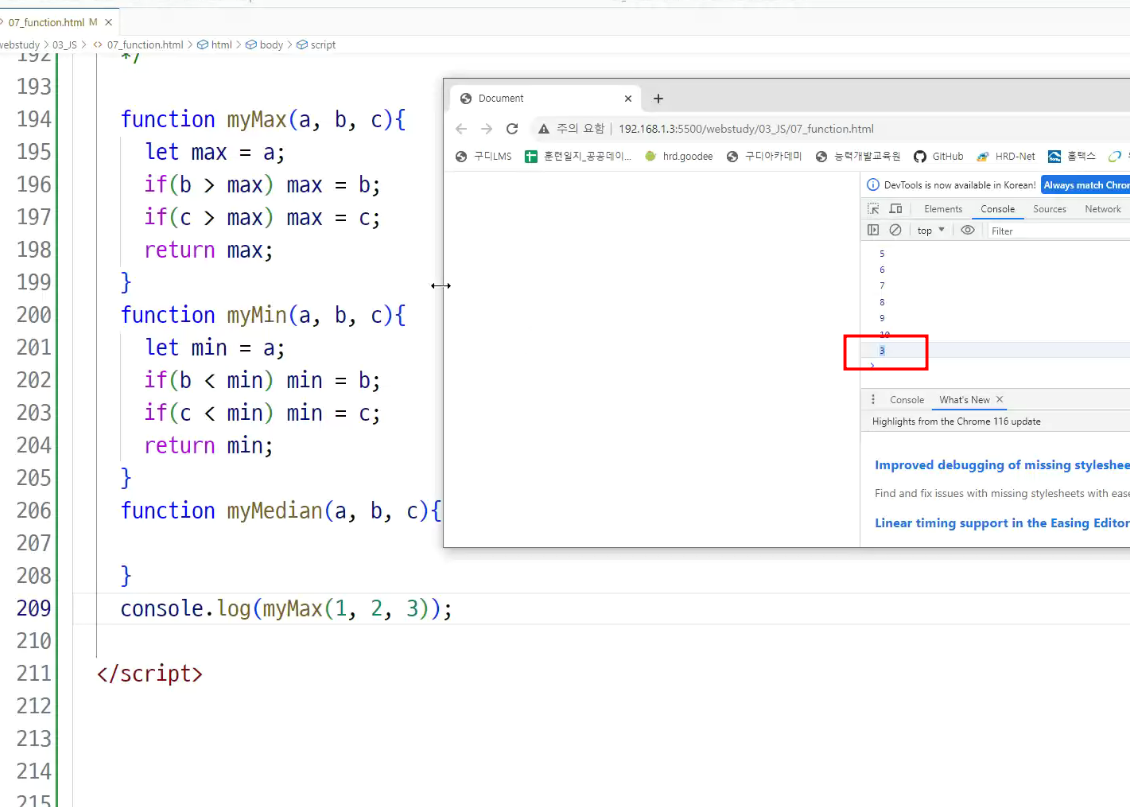Activate DevTools inspect element picker
The image size is (1130, 807).
click(x=873, y=209)
